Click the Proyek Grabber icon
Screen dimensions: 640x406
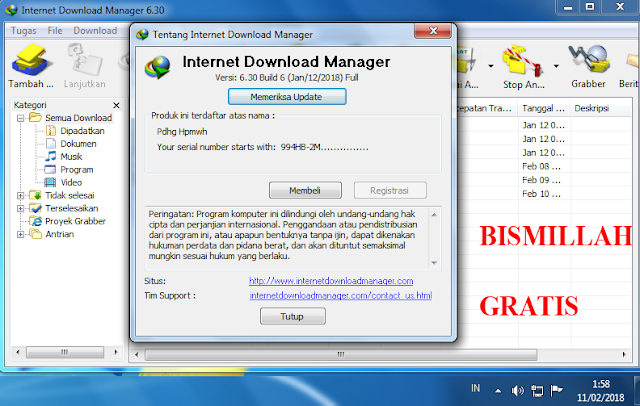tap(36, 221)
